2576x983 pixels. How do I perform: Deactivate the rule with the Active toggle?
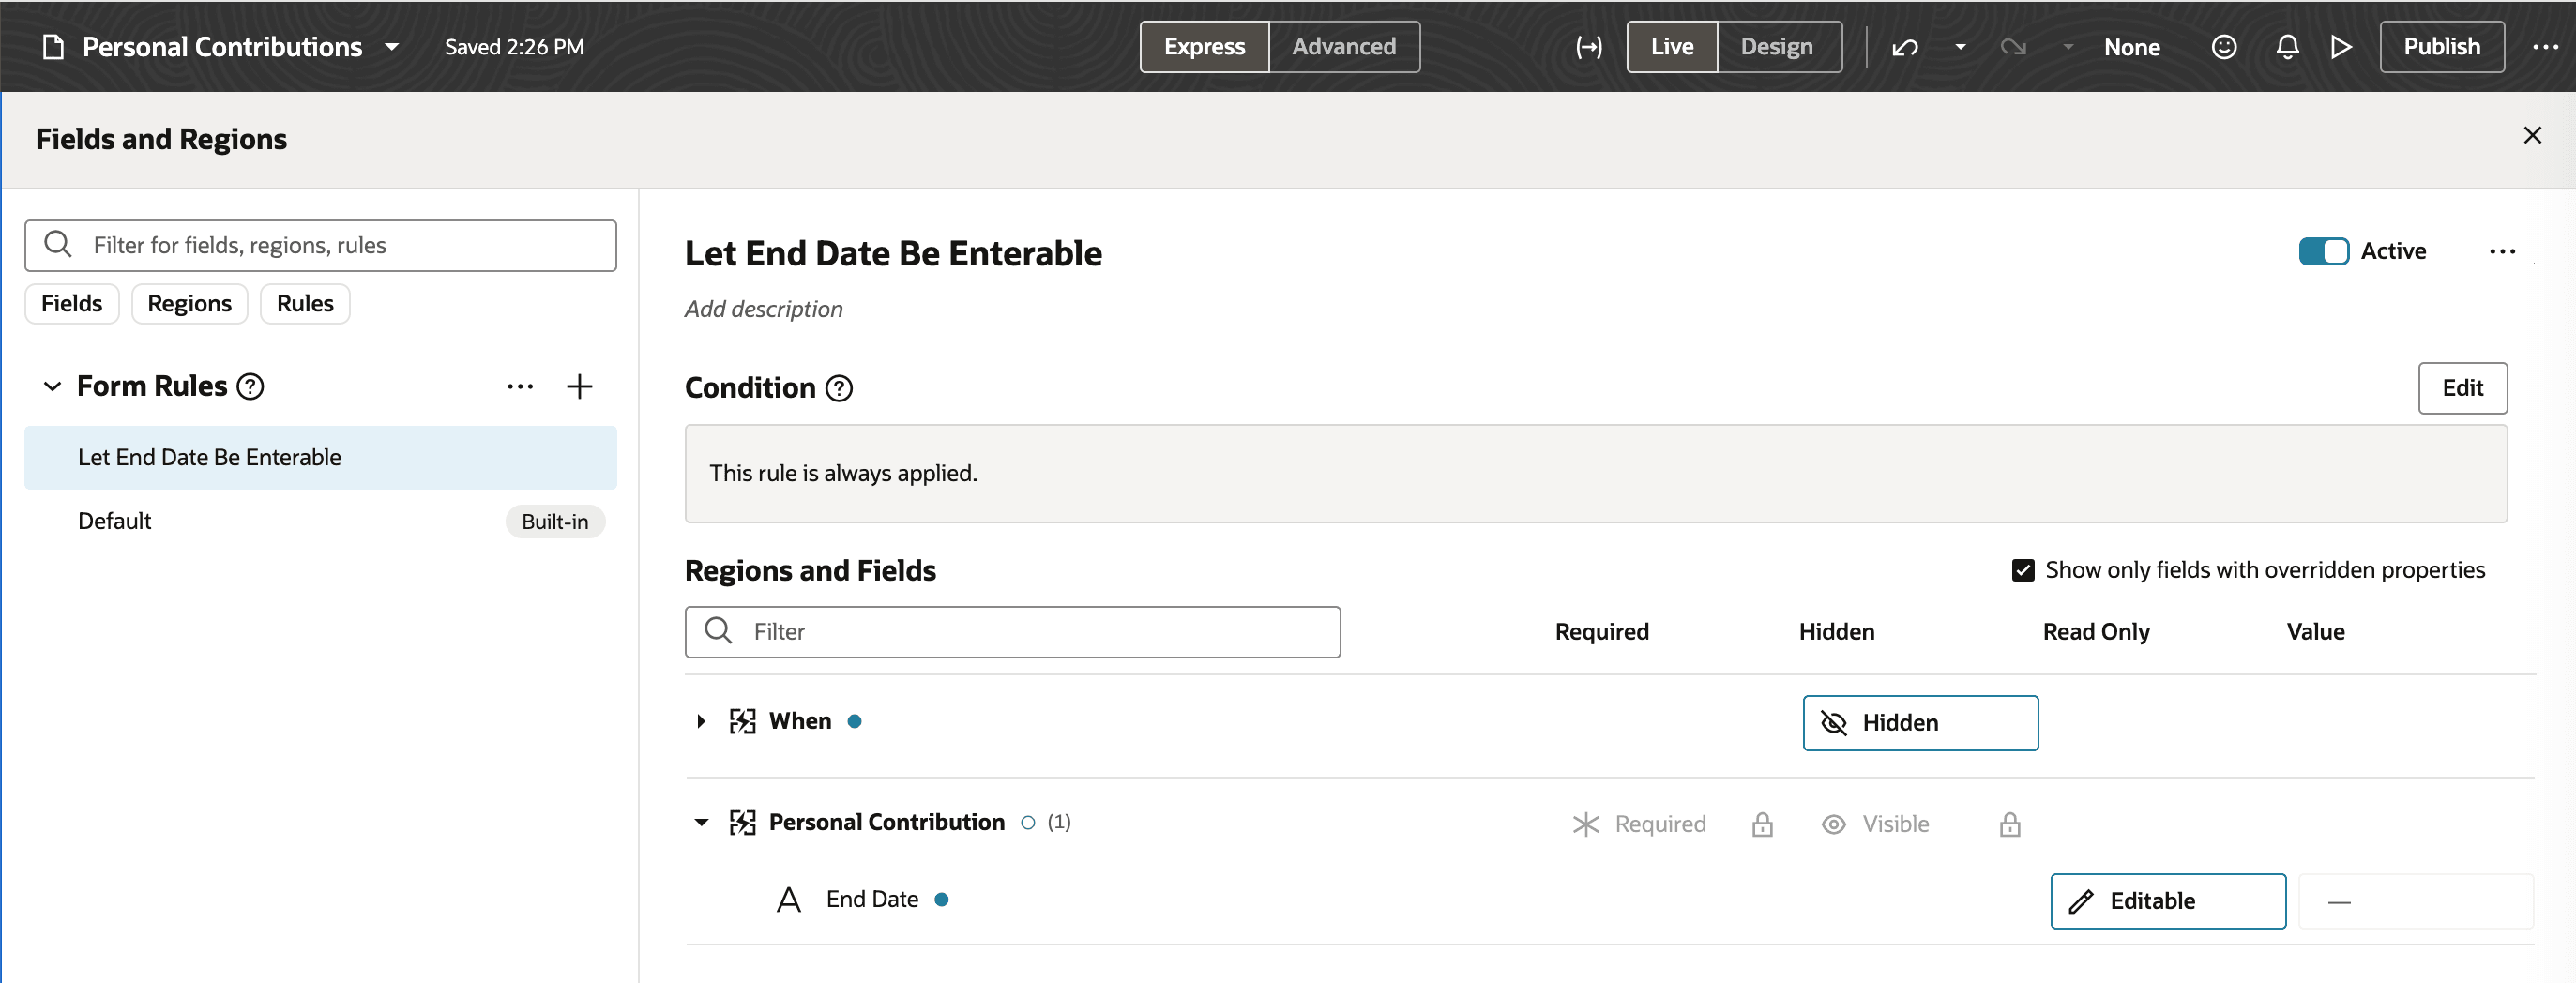click(2324, 251)
